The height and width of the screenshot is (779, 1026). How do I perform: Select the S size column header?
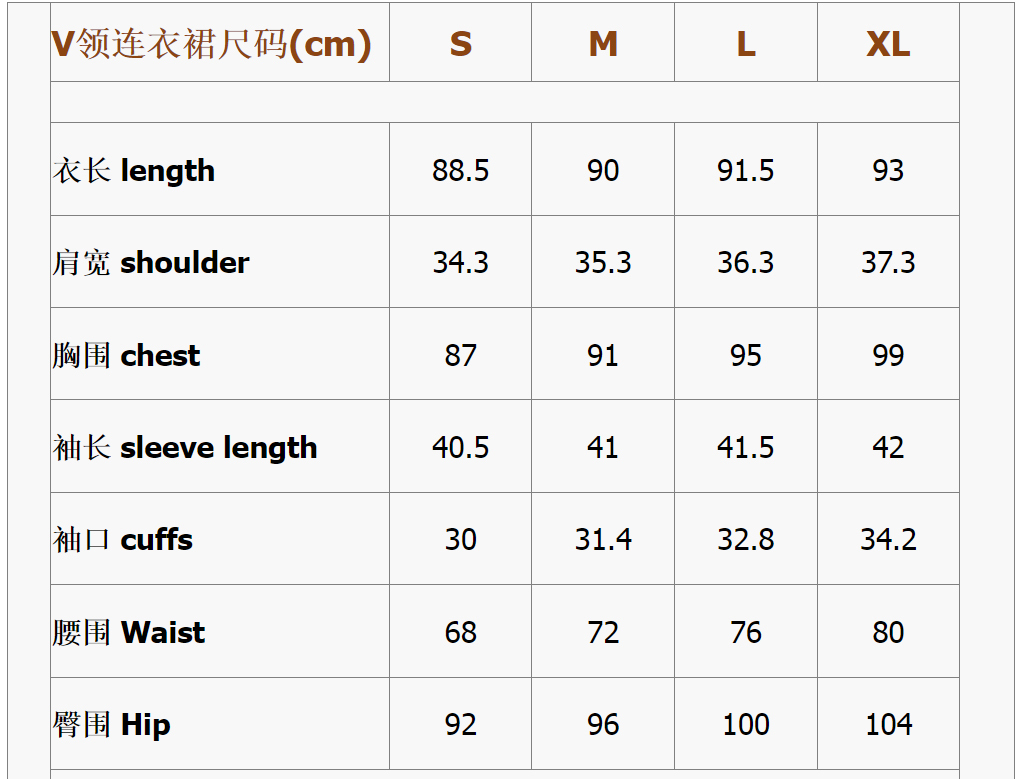click(x=460, y=44)
